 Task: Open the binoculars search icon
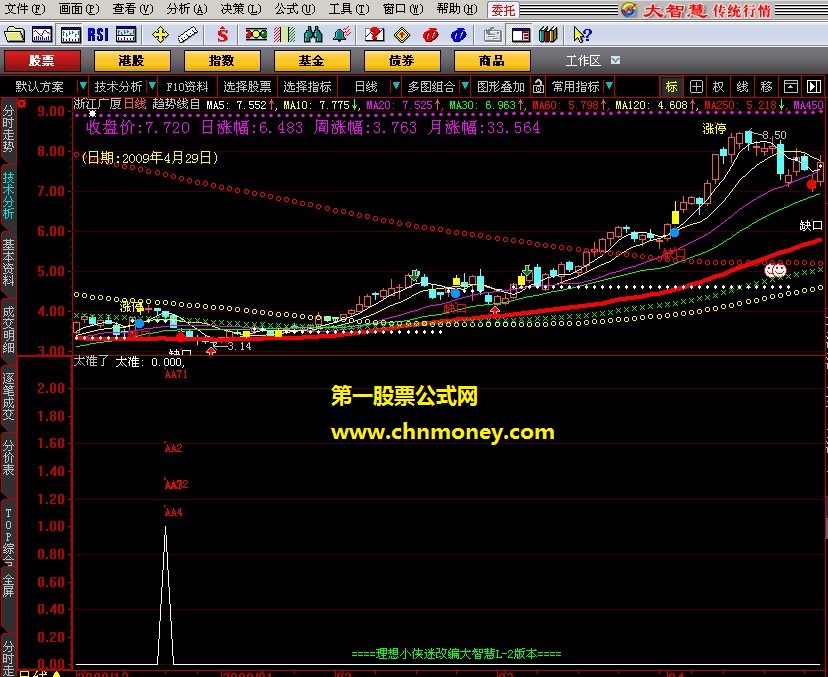[x=313, y=35]
